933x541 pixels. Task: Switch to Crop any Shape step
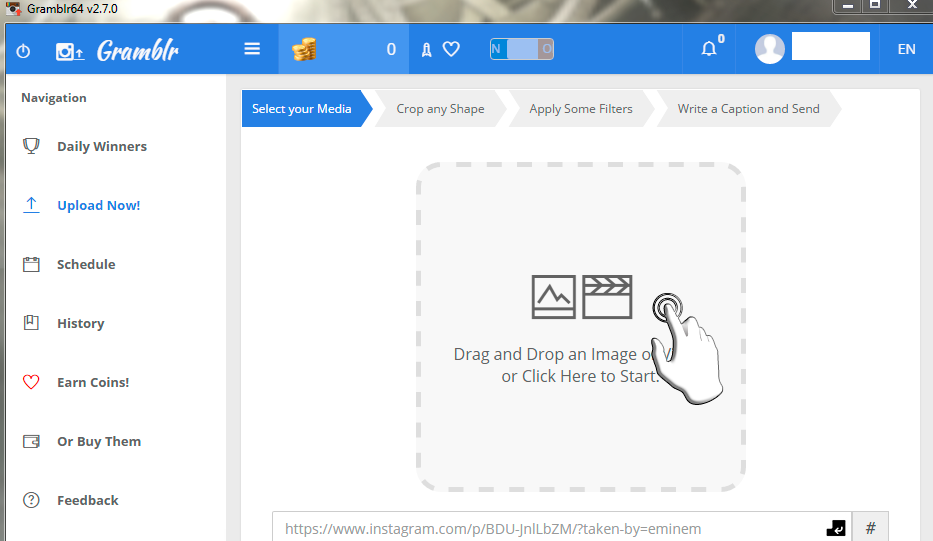click(440, 109)
